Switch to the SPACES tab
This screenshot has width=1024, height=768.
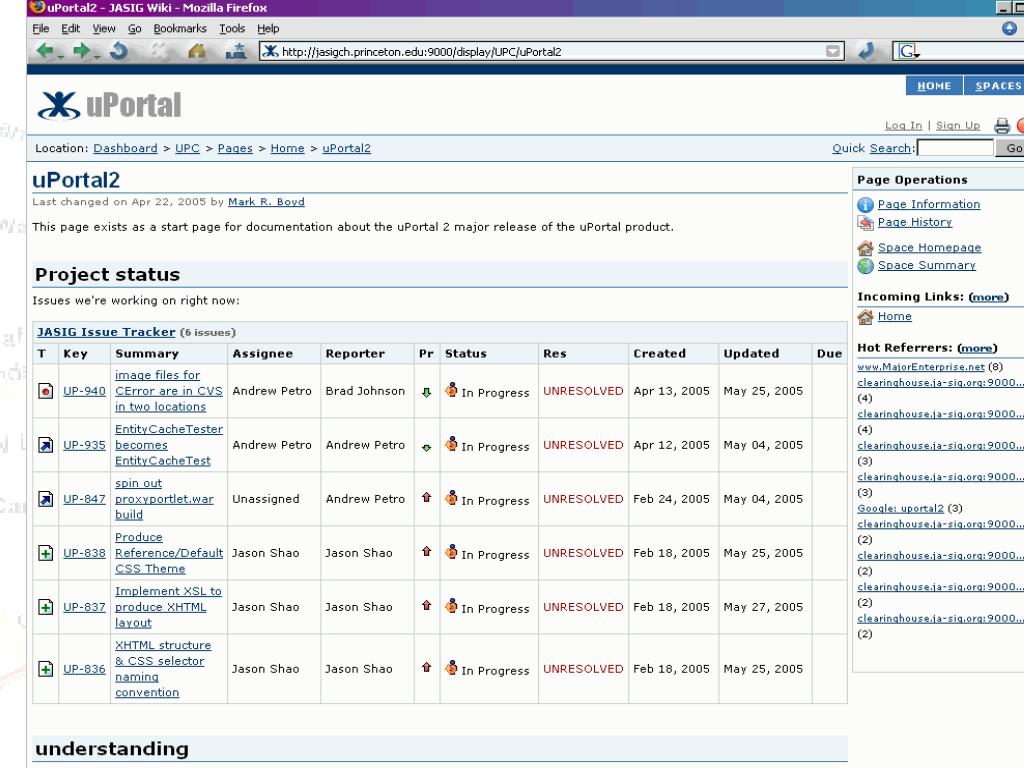(994, 86)
